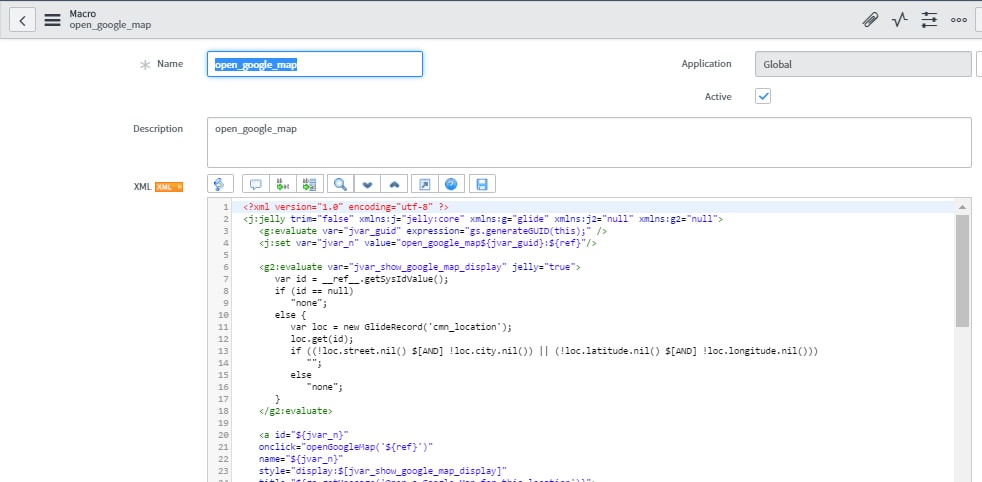The height and width of the screenshot is (482, 982).
Task: Focus the Name input field
Action: click(x=315, y=64)
